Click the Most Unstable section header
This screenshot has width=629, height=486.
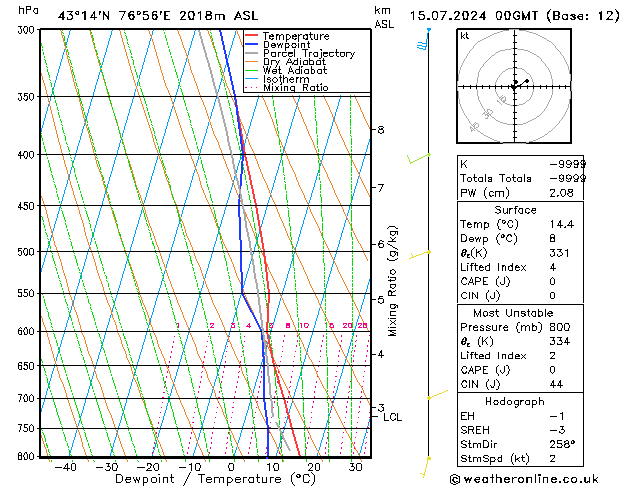[x=513, y=313]
